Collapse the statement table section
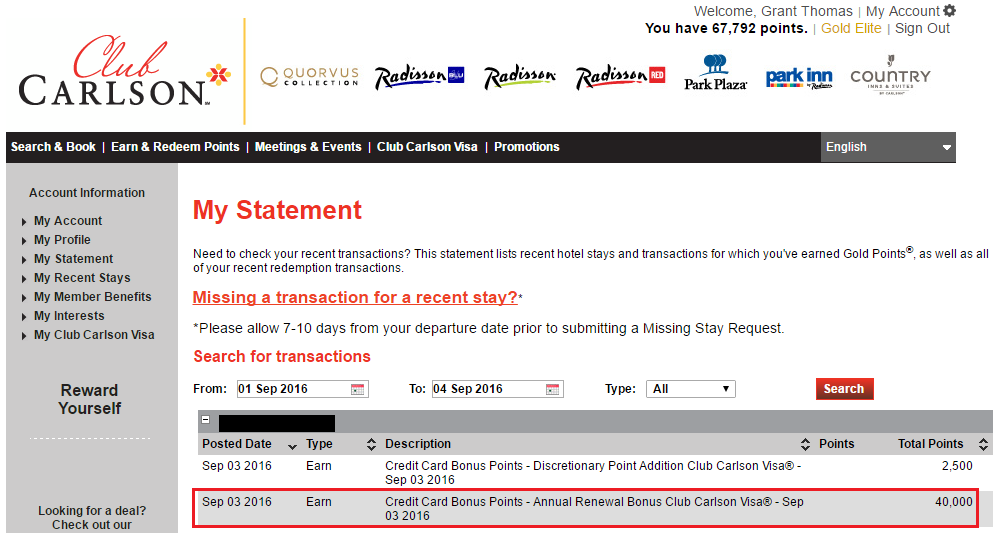 point(206,422)
